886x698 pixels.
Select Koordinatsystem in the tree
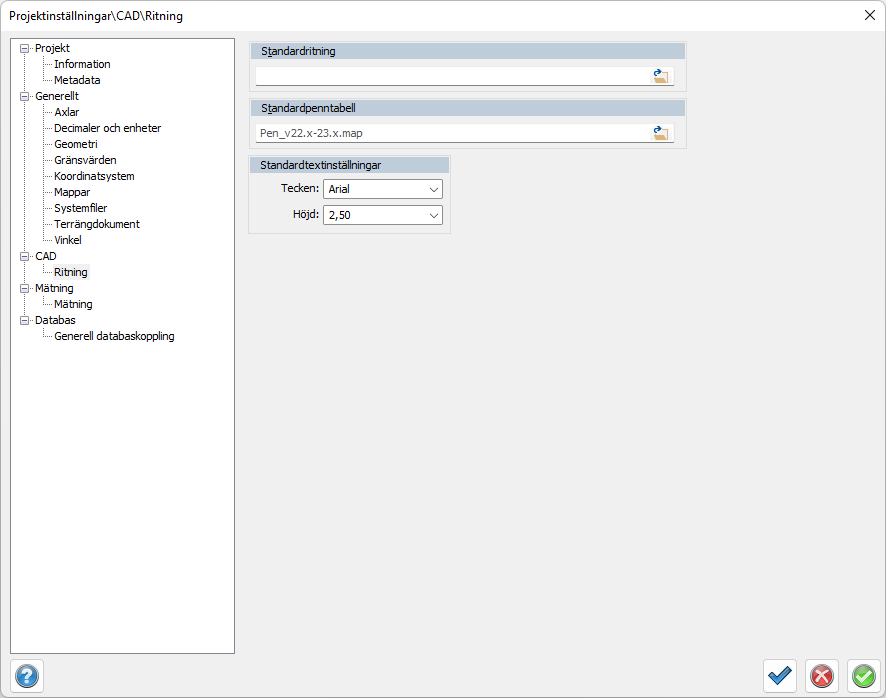94,176
